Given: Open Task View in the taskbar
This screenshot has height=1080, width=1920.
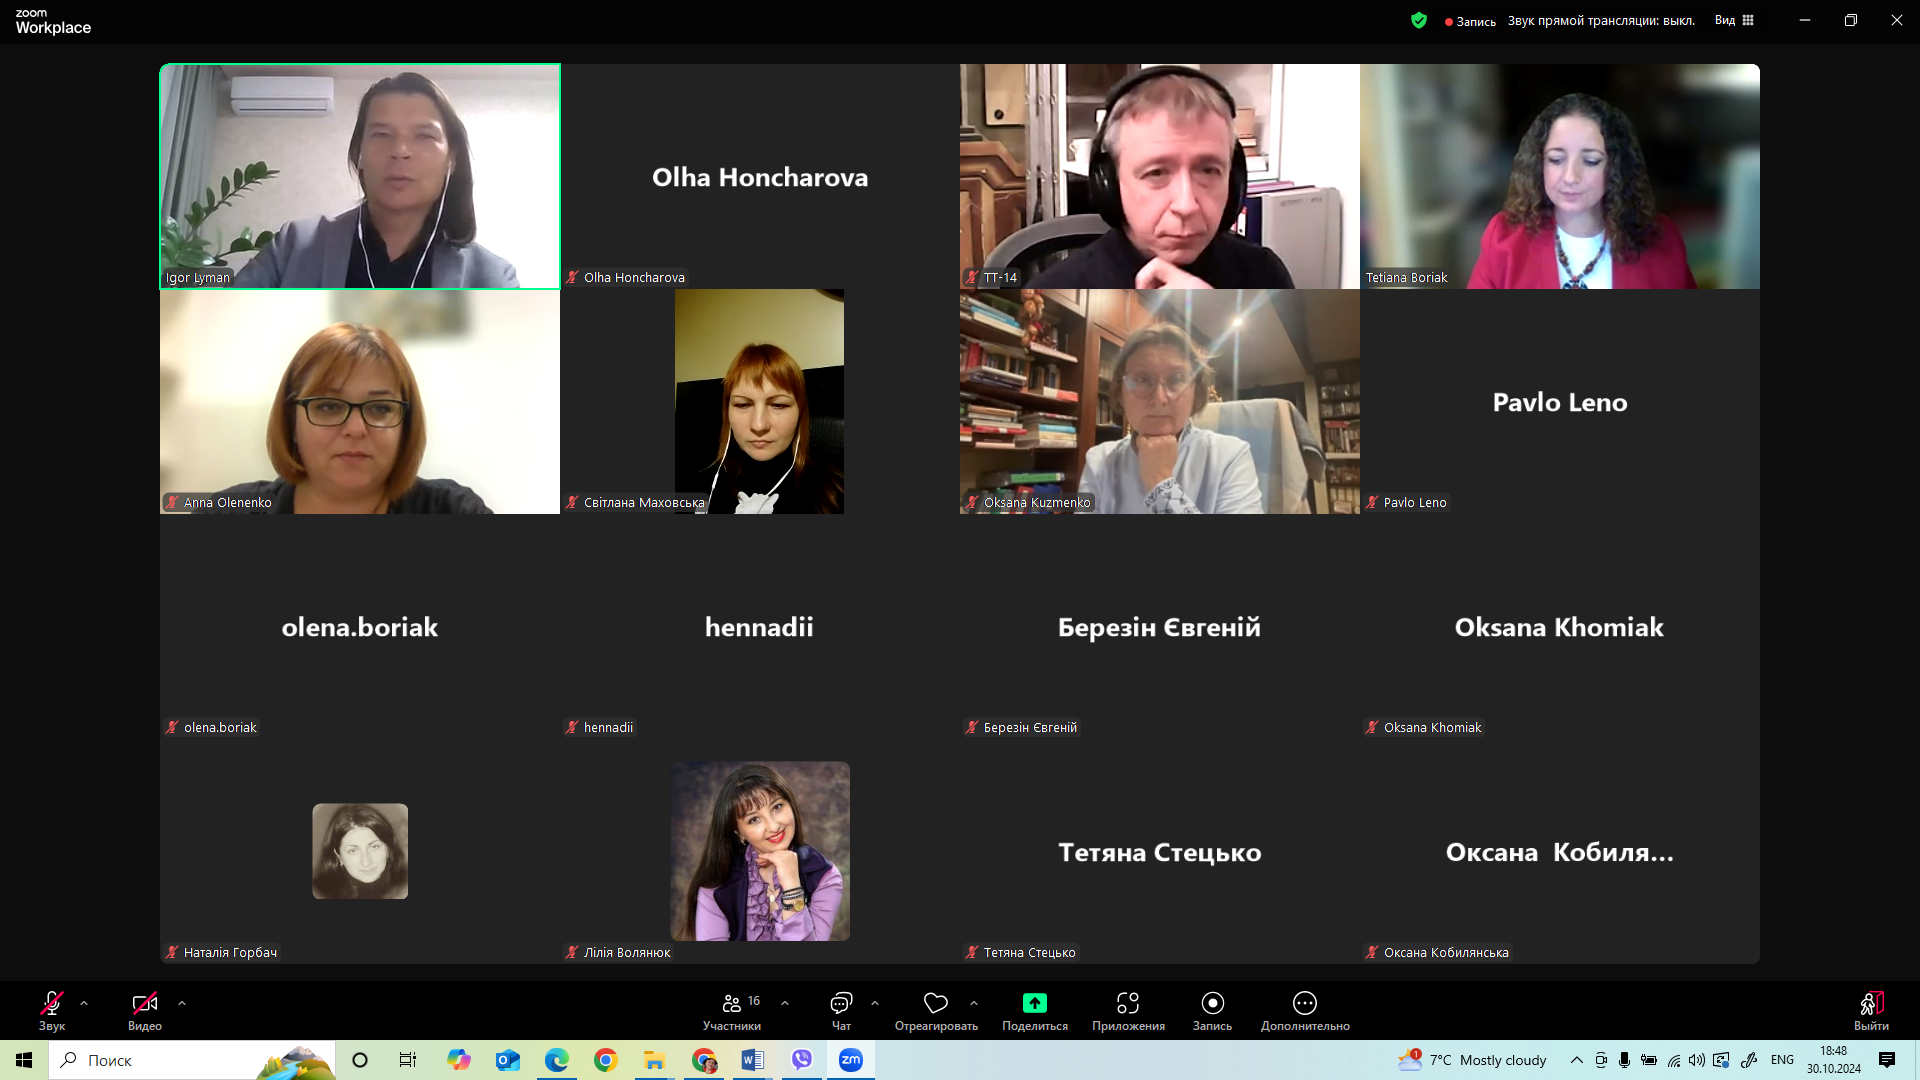Looking at the screenshot, I should pos(408,1060).
